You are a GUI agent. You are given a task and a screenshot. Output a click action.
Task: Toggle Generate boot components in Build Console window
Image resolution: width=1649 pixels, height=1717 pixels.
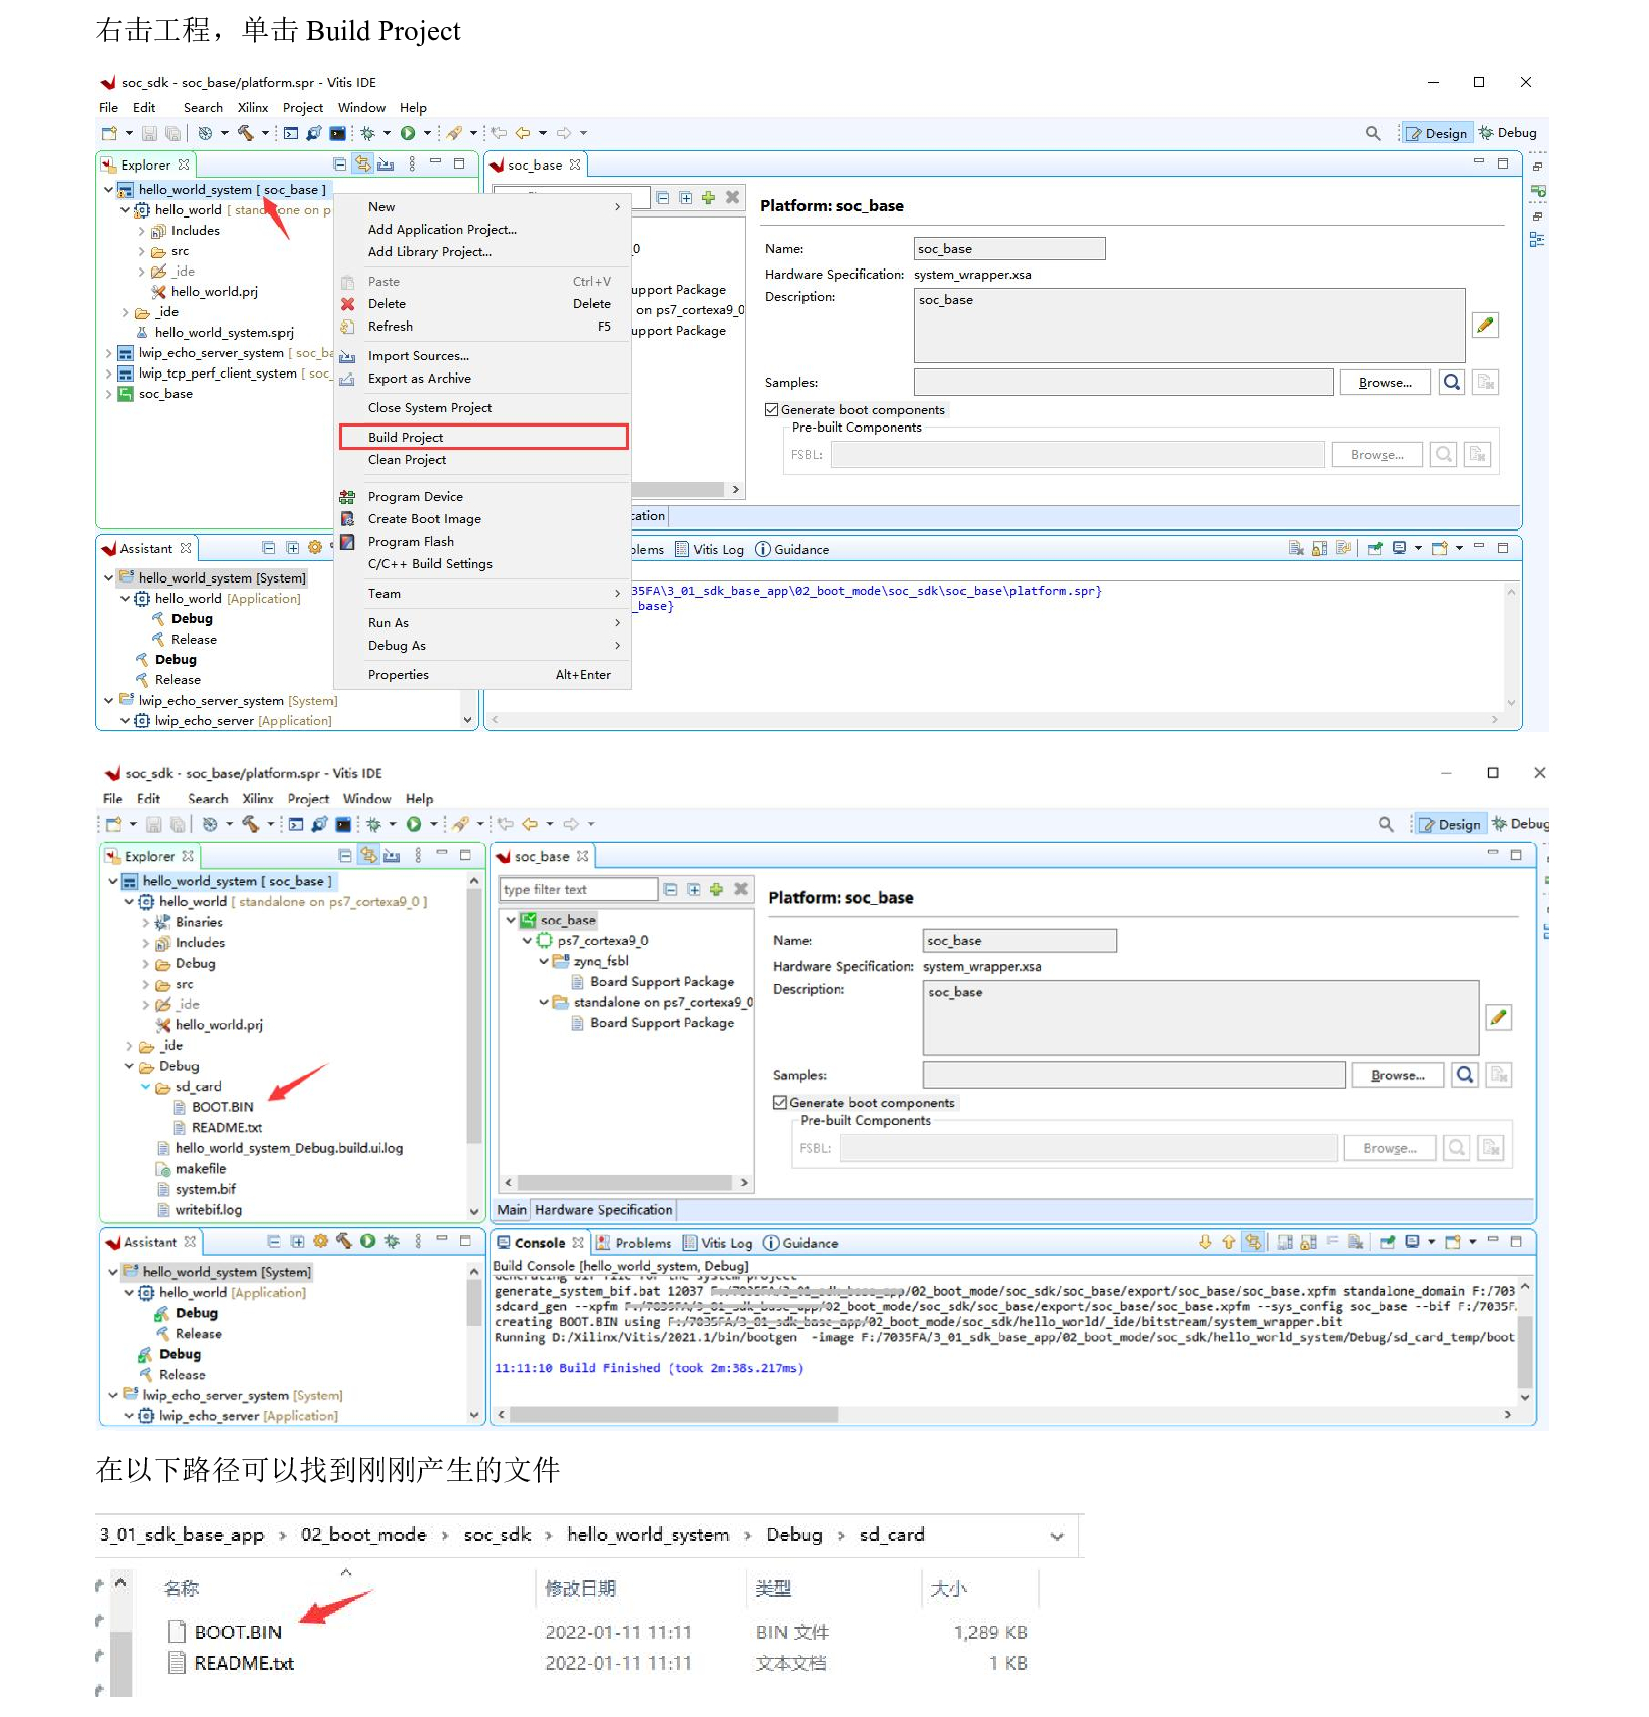780,1102
